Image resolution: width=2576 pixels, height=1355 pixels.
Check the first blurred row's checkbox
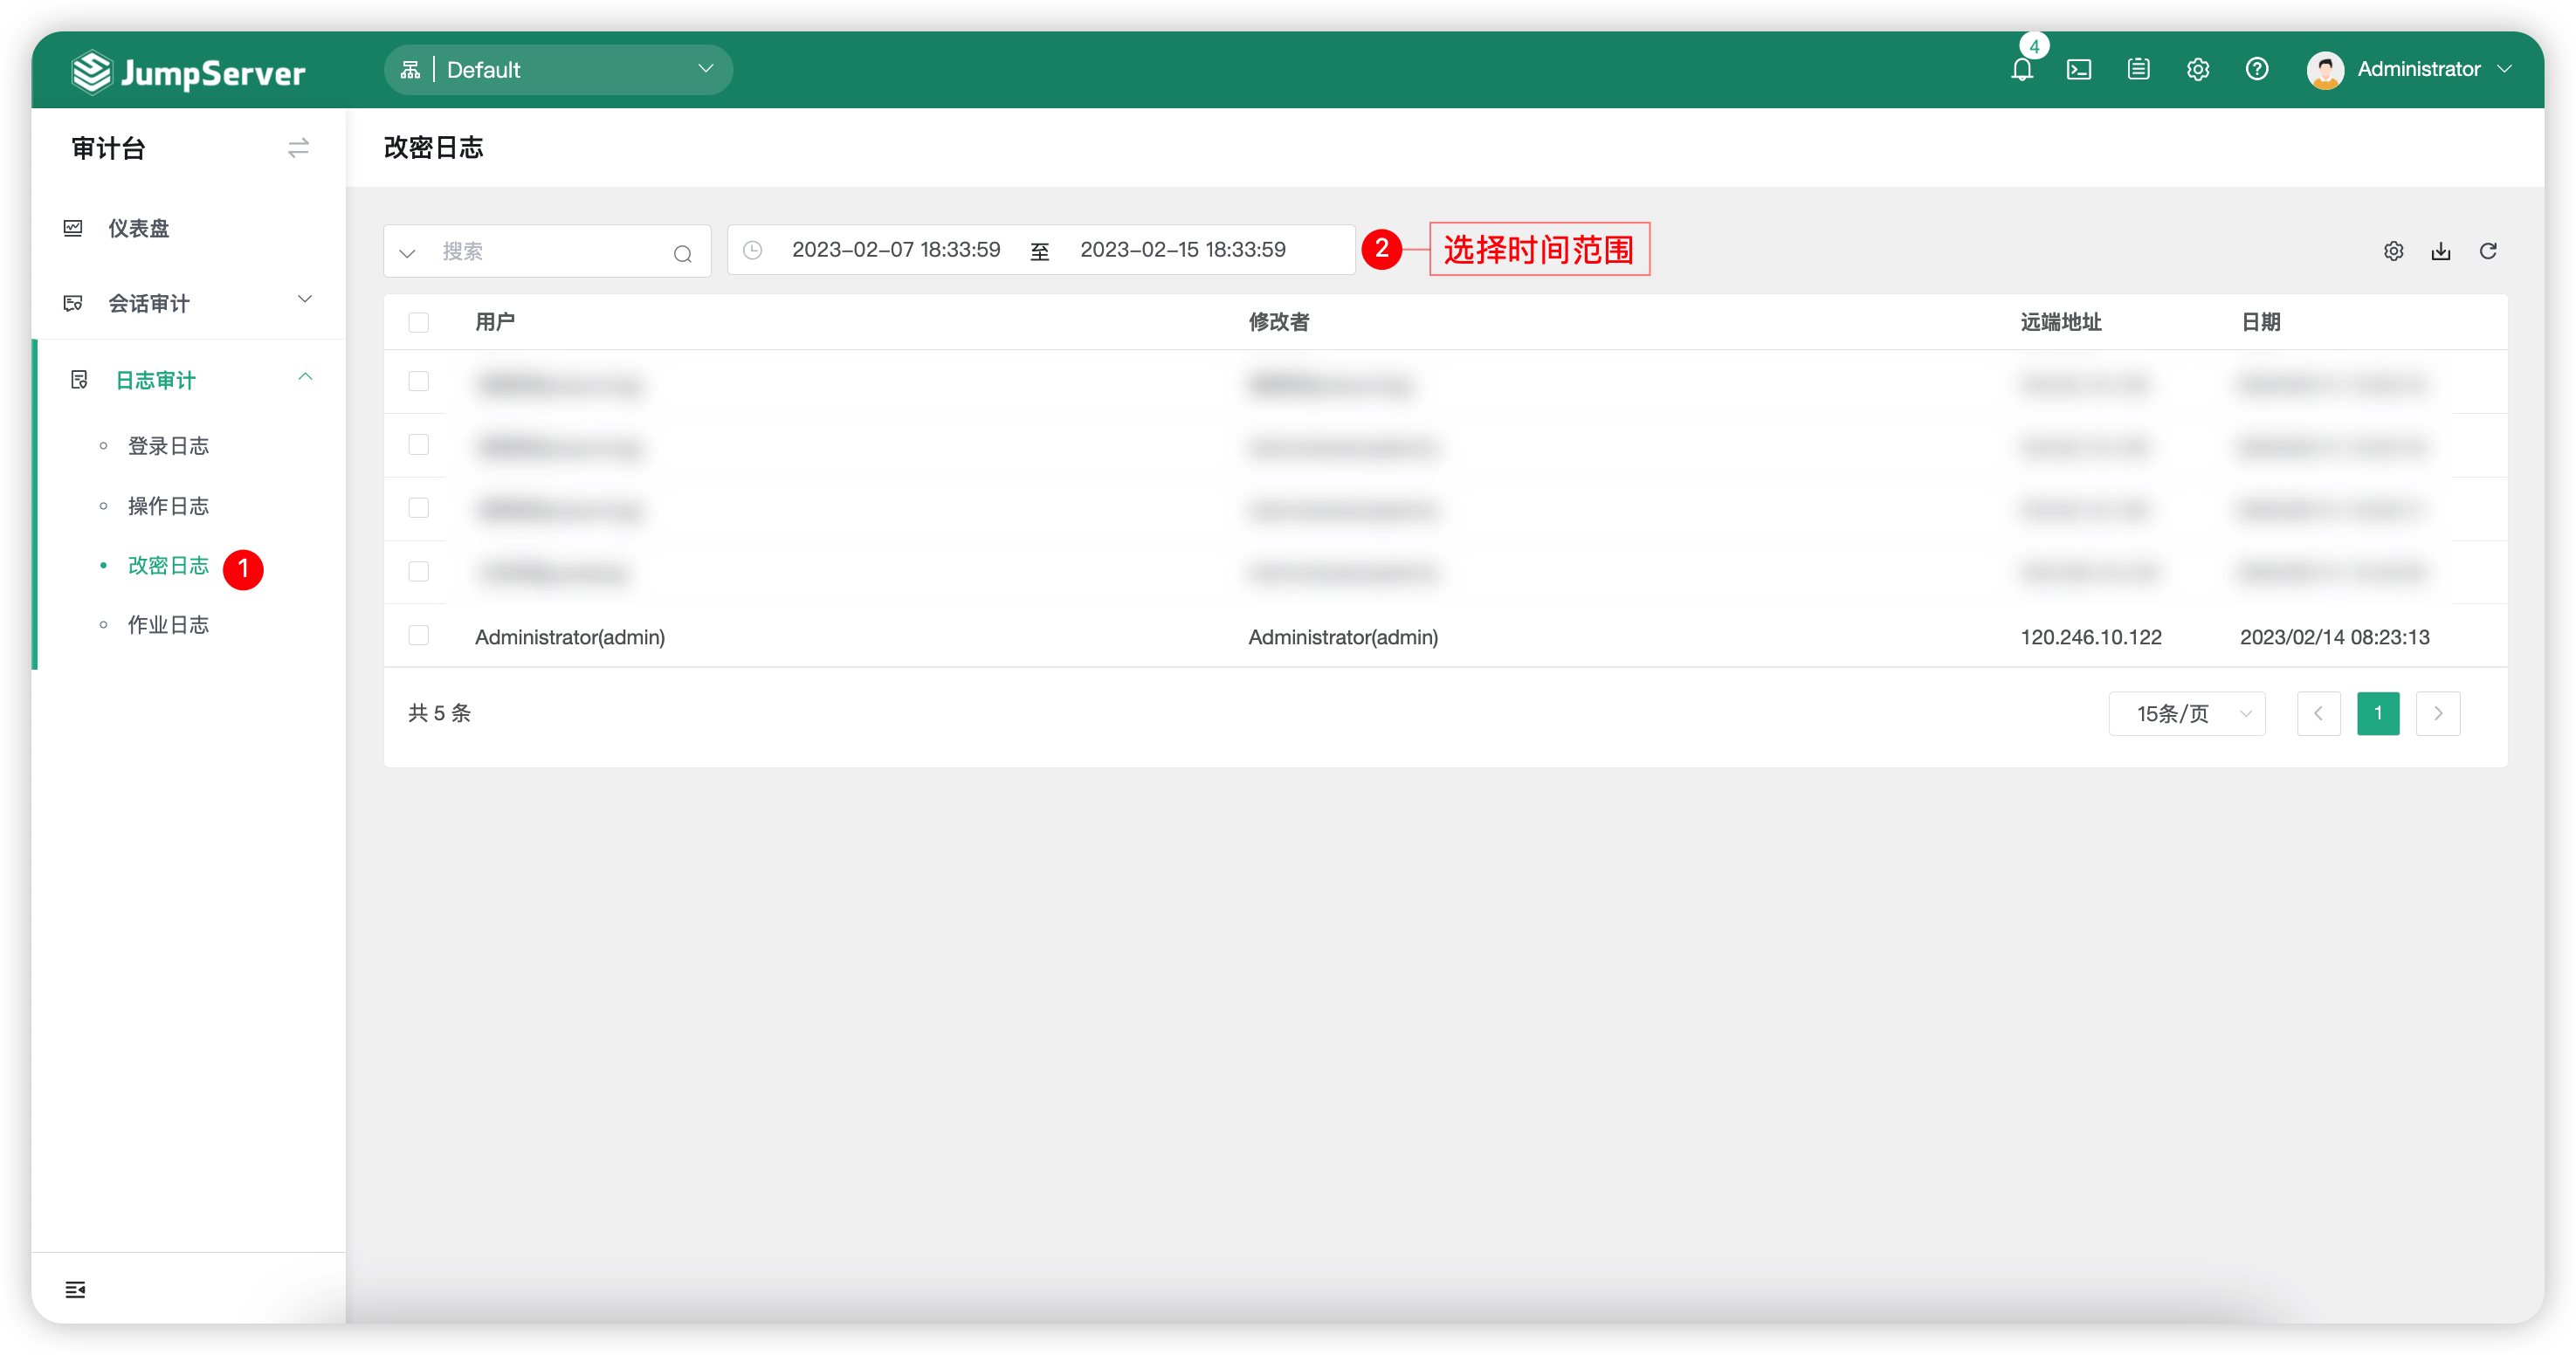418,381
